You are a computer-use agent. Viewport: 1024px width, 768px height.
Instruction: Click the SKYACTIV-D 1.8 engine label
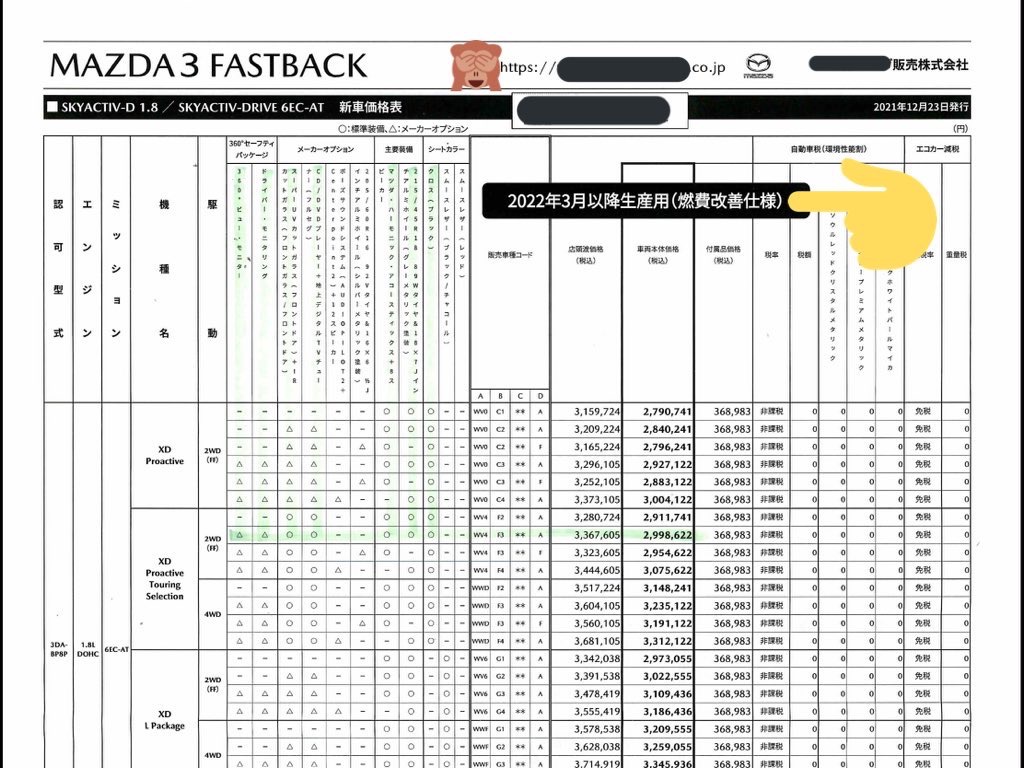(x=110, y=107)
